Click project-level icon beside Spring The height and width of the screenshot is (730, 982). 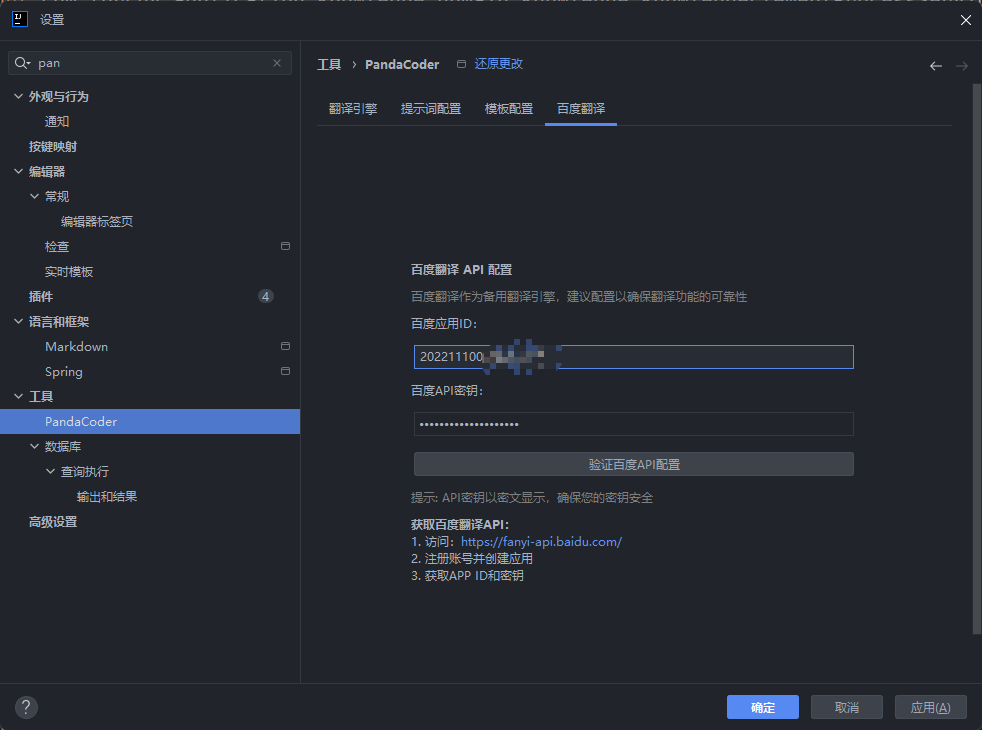pos(286,371)
